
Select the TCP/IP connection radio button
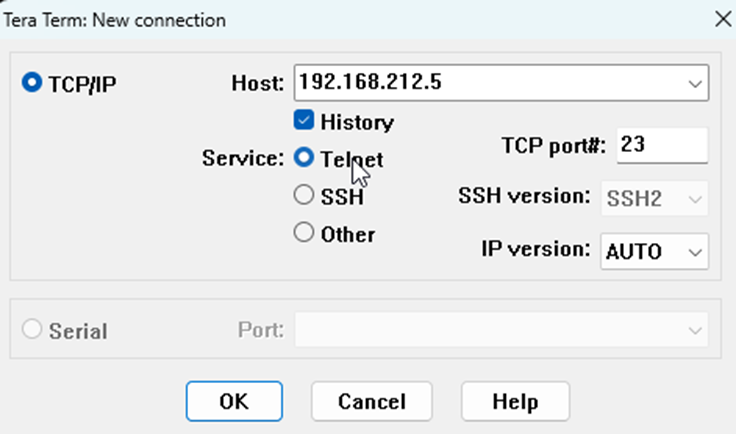pyautogui.click(x=32, y=82)
